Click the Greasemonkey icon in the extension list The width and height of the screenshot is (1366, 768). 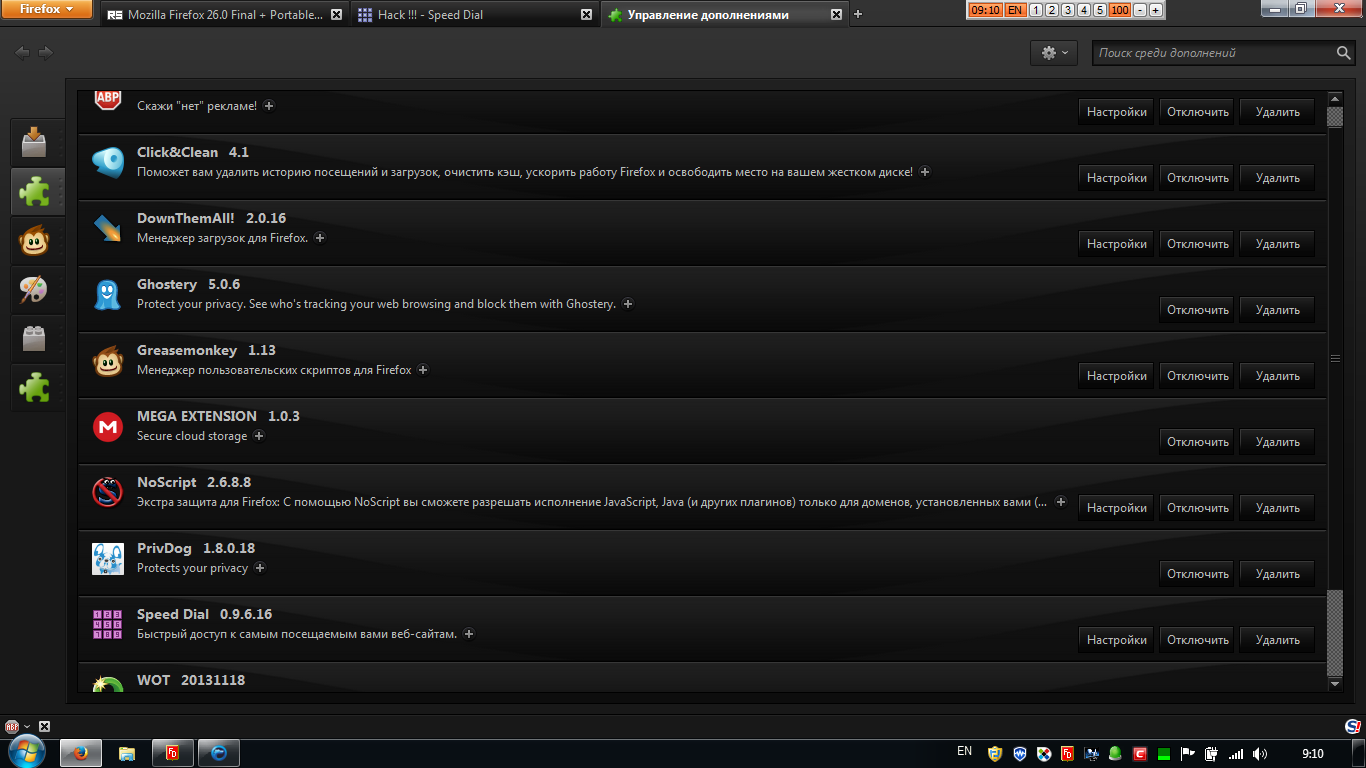(x=108, y=361)
